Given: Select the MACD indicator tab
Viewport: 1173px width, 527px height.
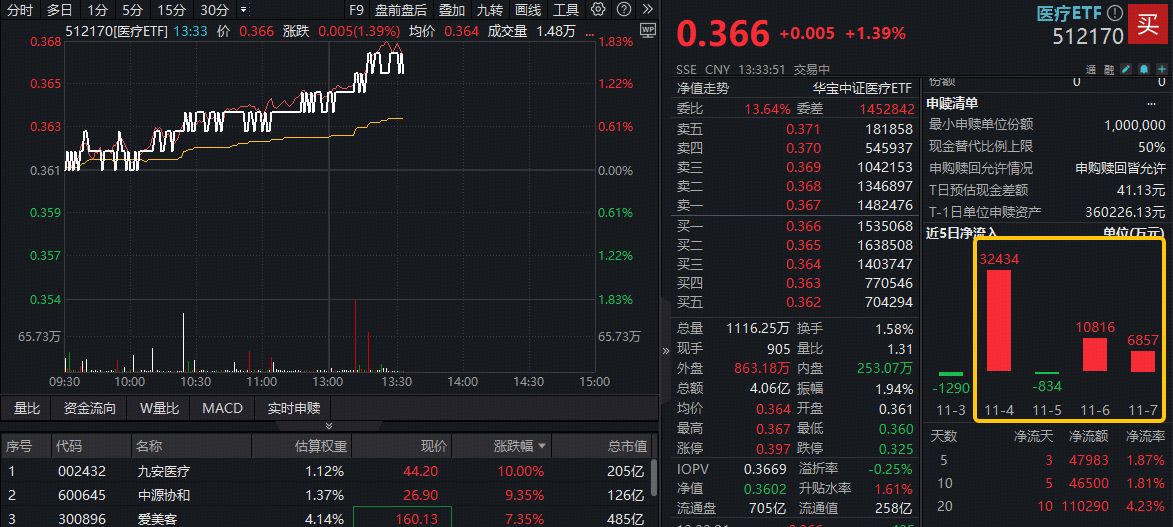Looking at the screenshot, I should point(222,408).
